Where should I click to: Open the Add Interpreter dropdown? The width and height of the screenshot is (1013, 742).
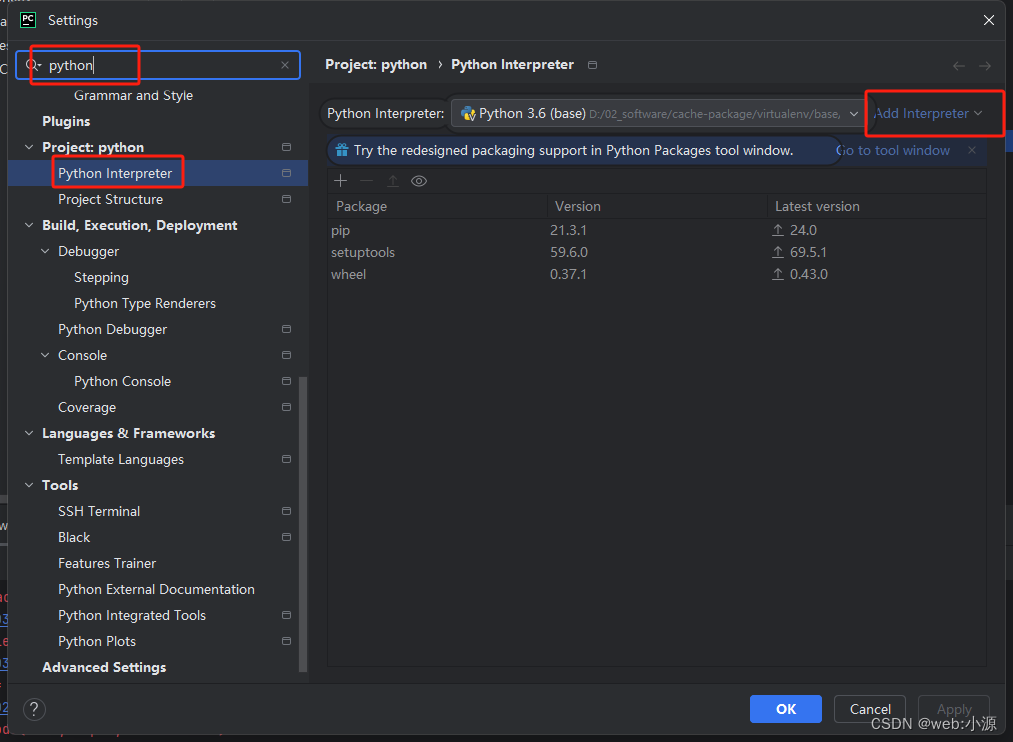point(928,114)
